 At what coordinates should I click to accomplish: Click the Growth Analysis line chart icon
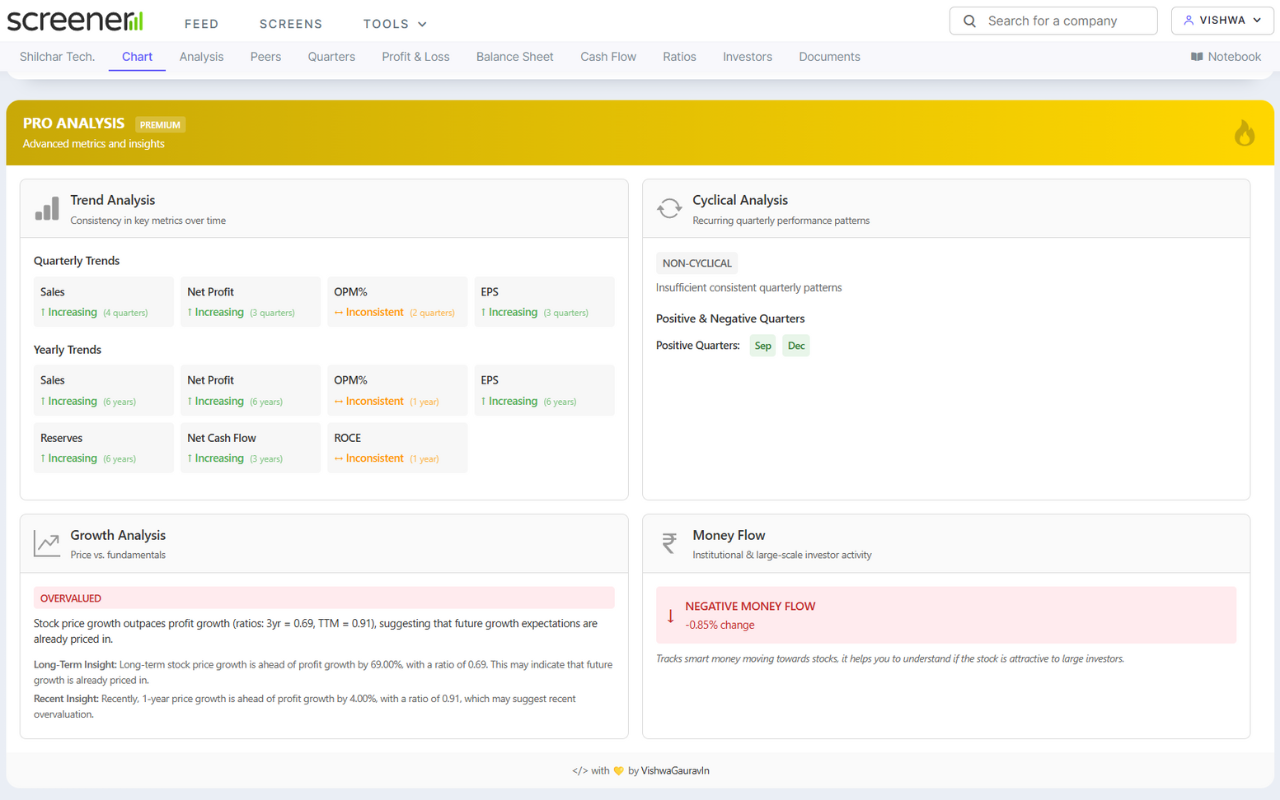tap(46, 543)
